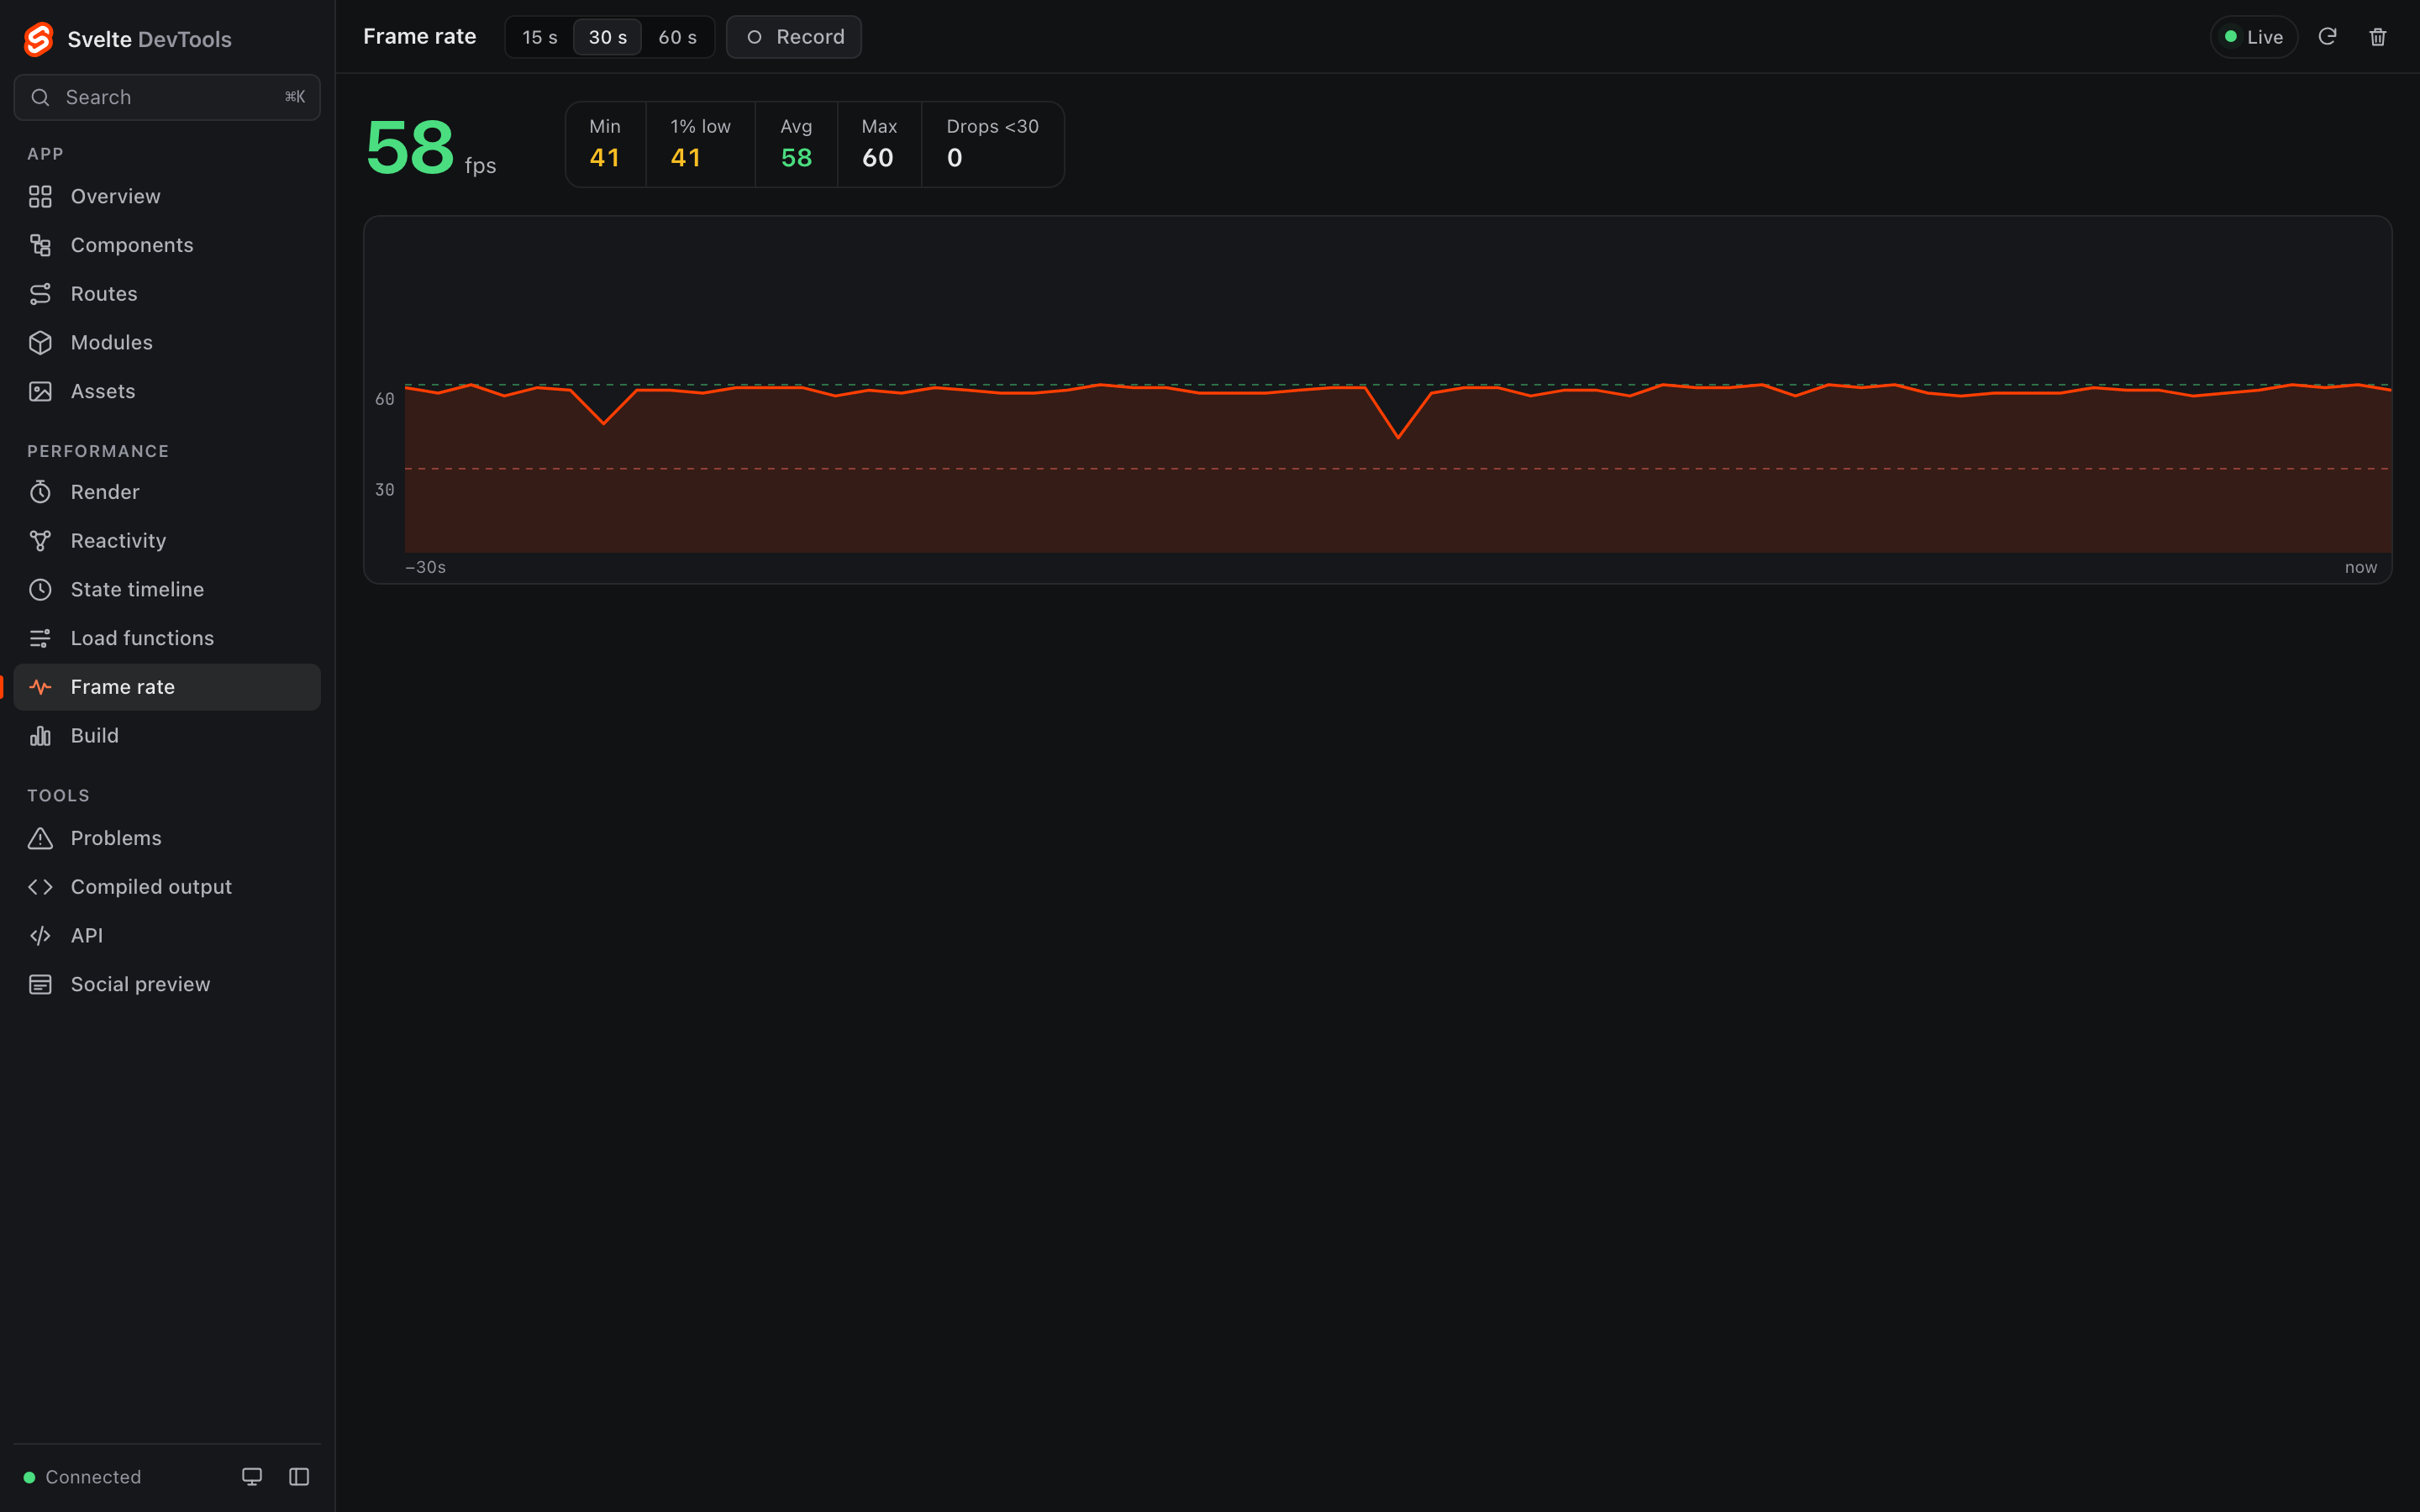Click the Assets image icon
This screenshot has height=1512, width=2420.
(40, 391)
